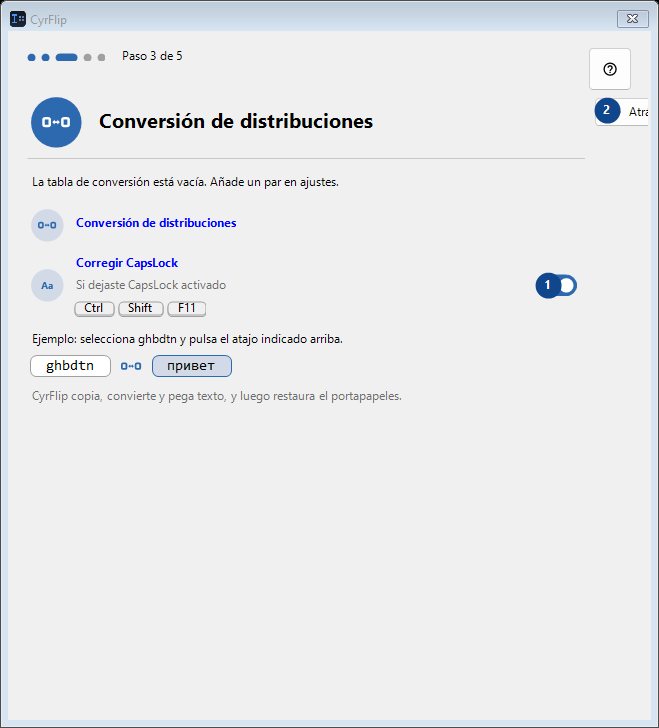Click the F11 key cap
The width and height of the screenshot is (659, 728).
[x=187, y=308]
